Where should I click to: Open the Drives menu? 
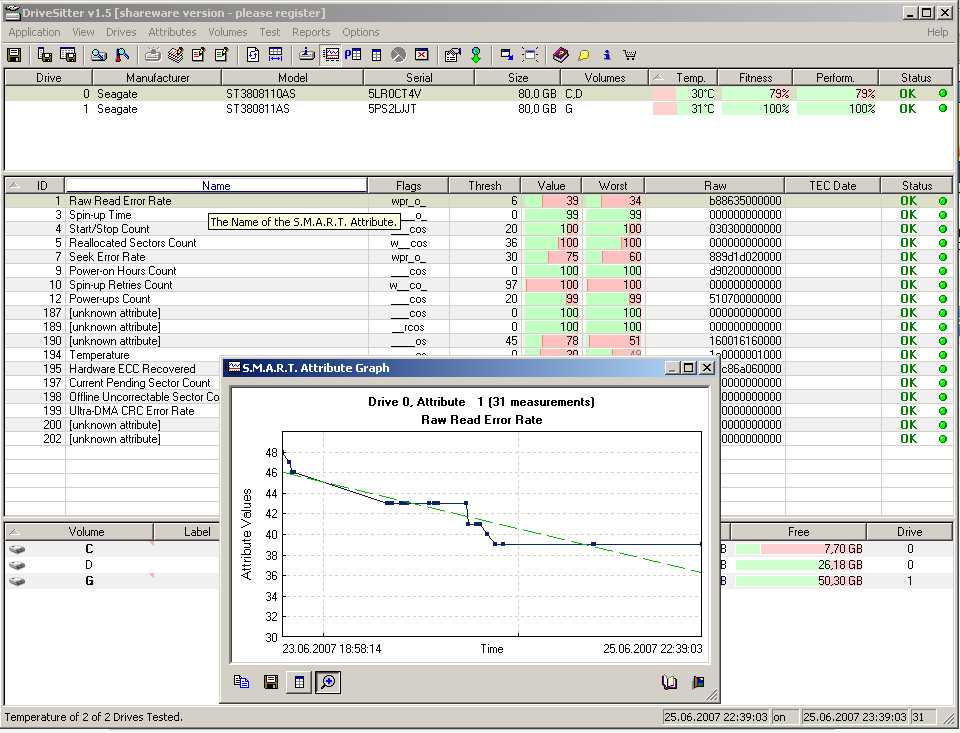pos(121,32)
